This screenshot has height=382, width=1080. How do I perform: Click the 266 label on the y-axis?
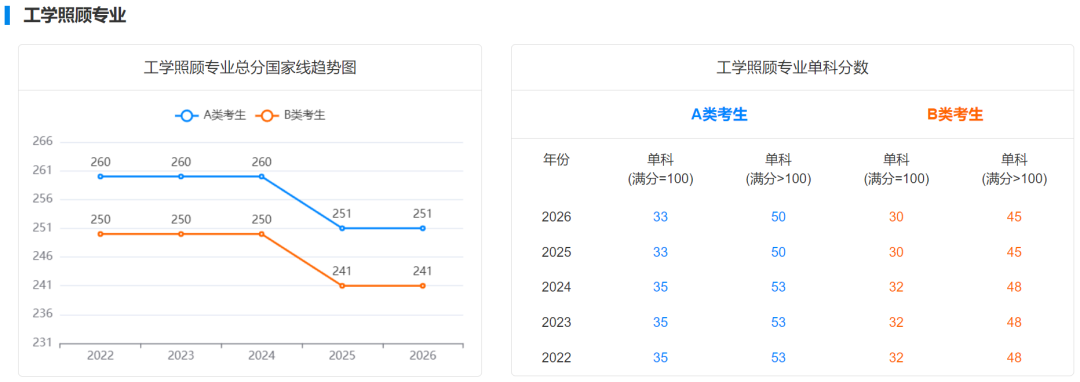point(43,141)
